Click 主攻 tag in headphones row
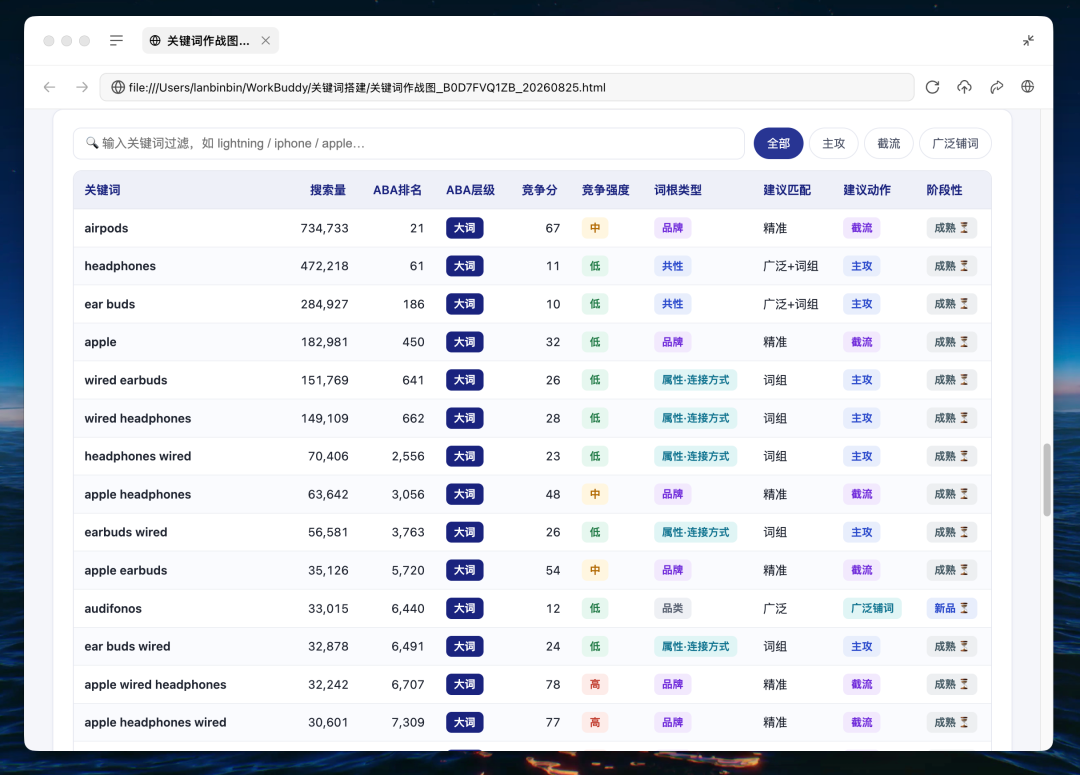Screen dimensions: 1080x775 click(862, 266)
